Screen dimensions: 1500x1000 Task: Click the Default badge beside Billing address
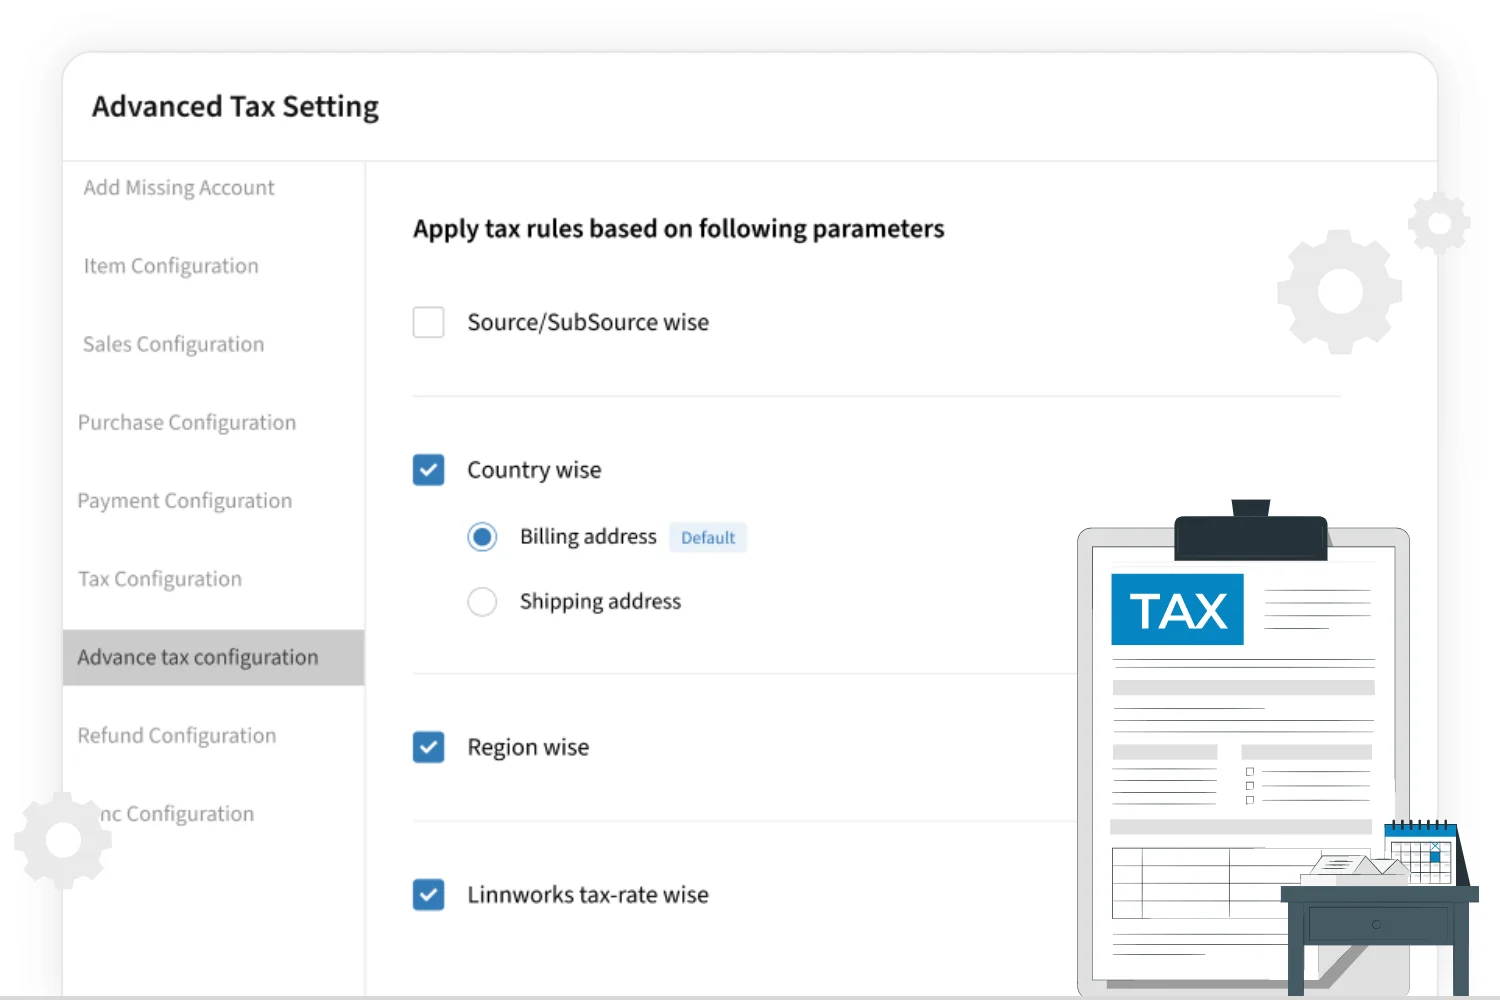[x=707, y=537]
